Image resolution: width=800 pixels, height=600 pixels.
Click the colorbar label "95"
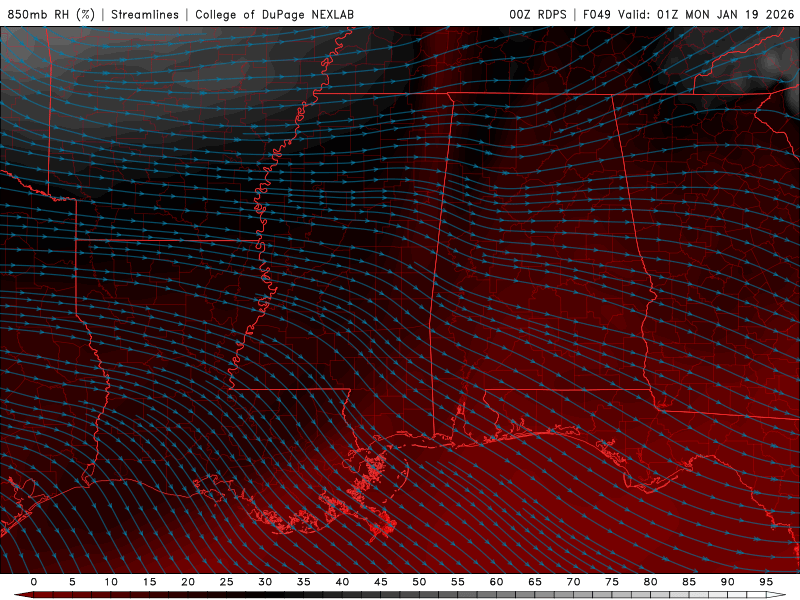[x=766, y=582]
